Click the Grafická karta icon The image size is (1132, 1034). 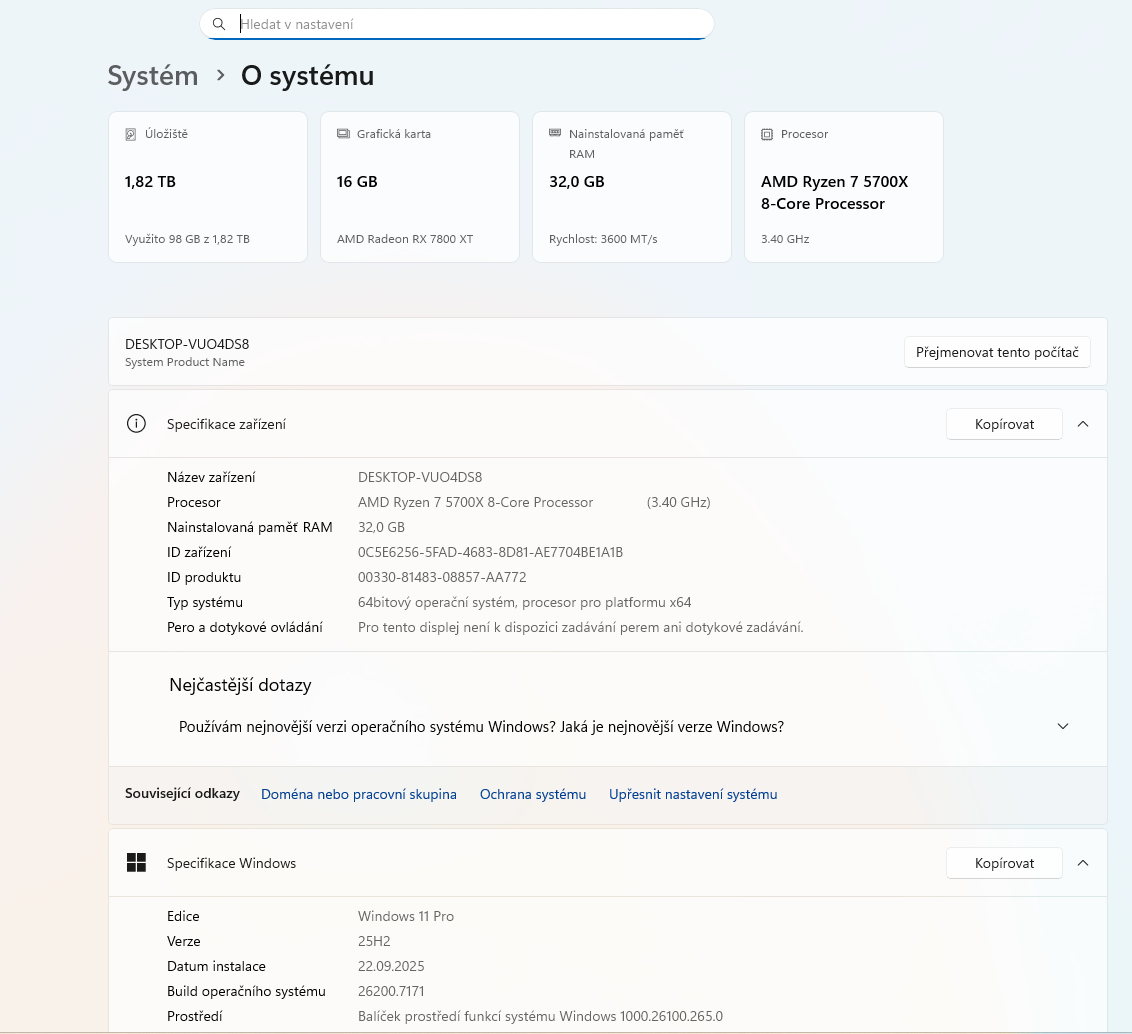click(343, 134)
